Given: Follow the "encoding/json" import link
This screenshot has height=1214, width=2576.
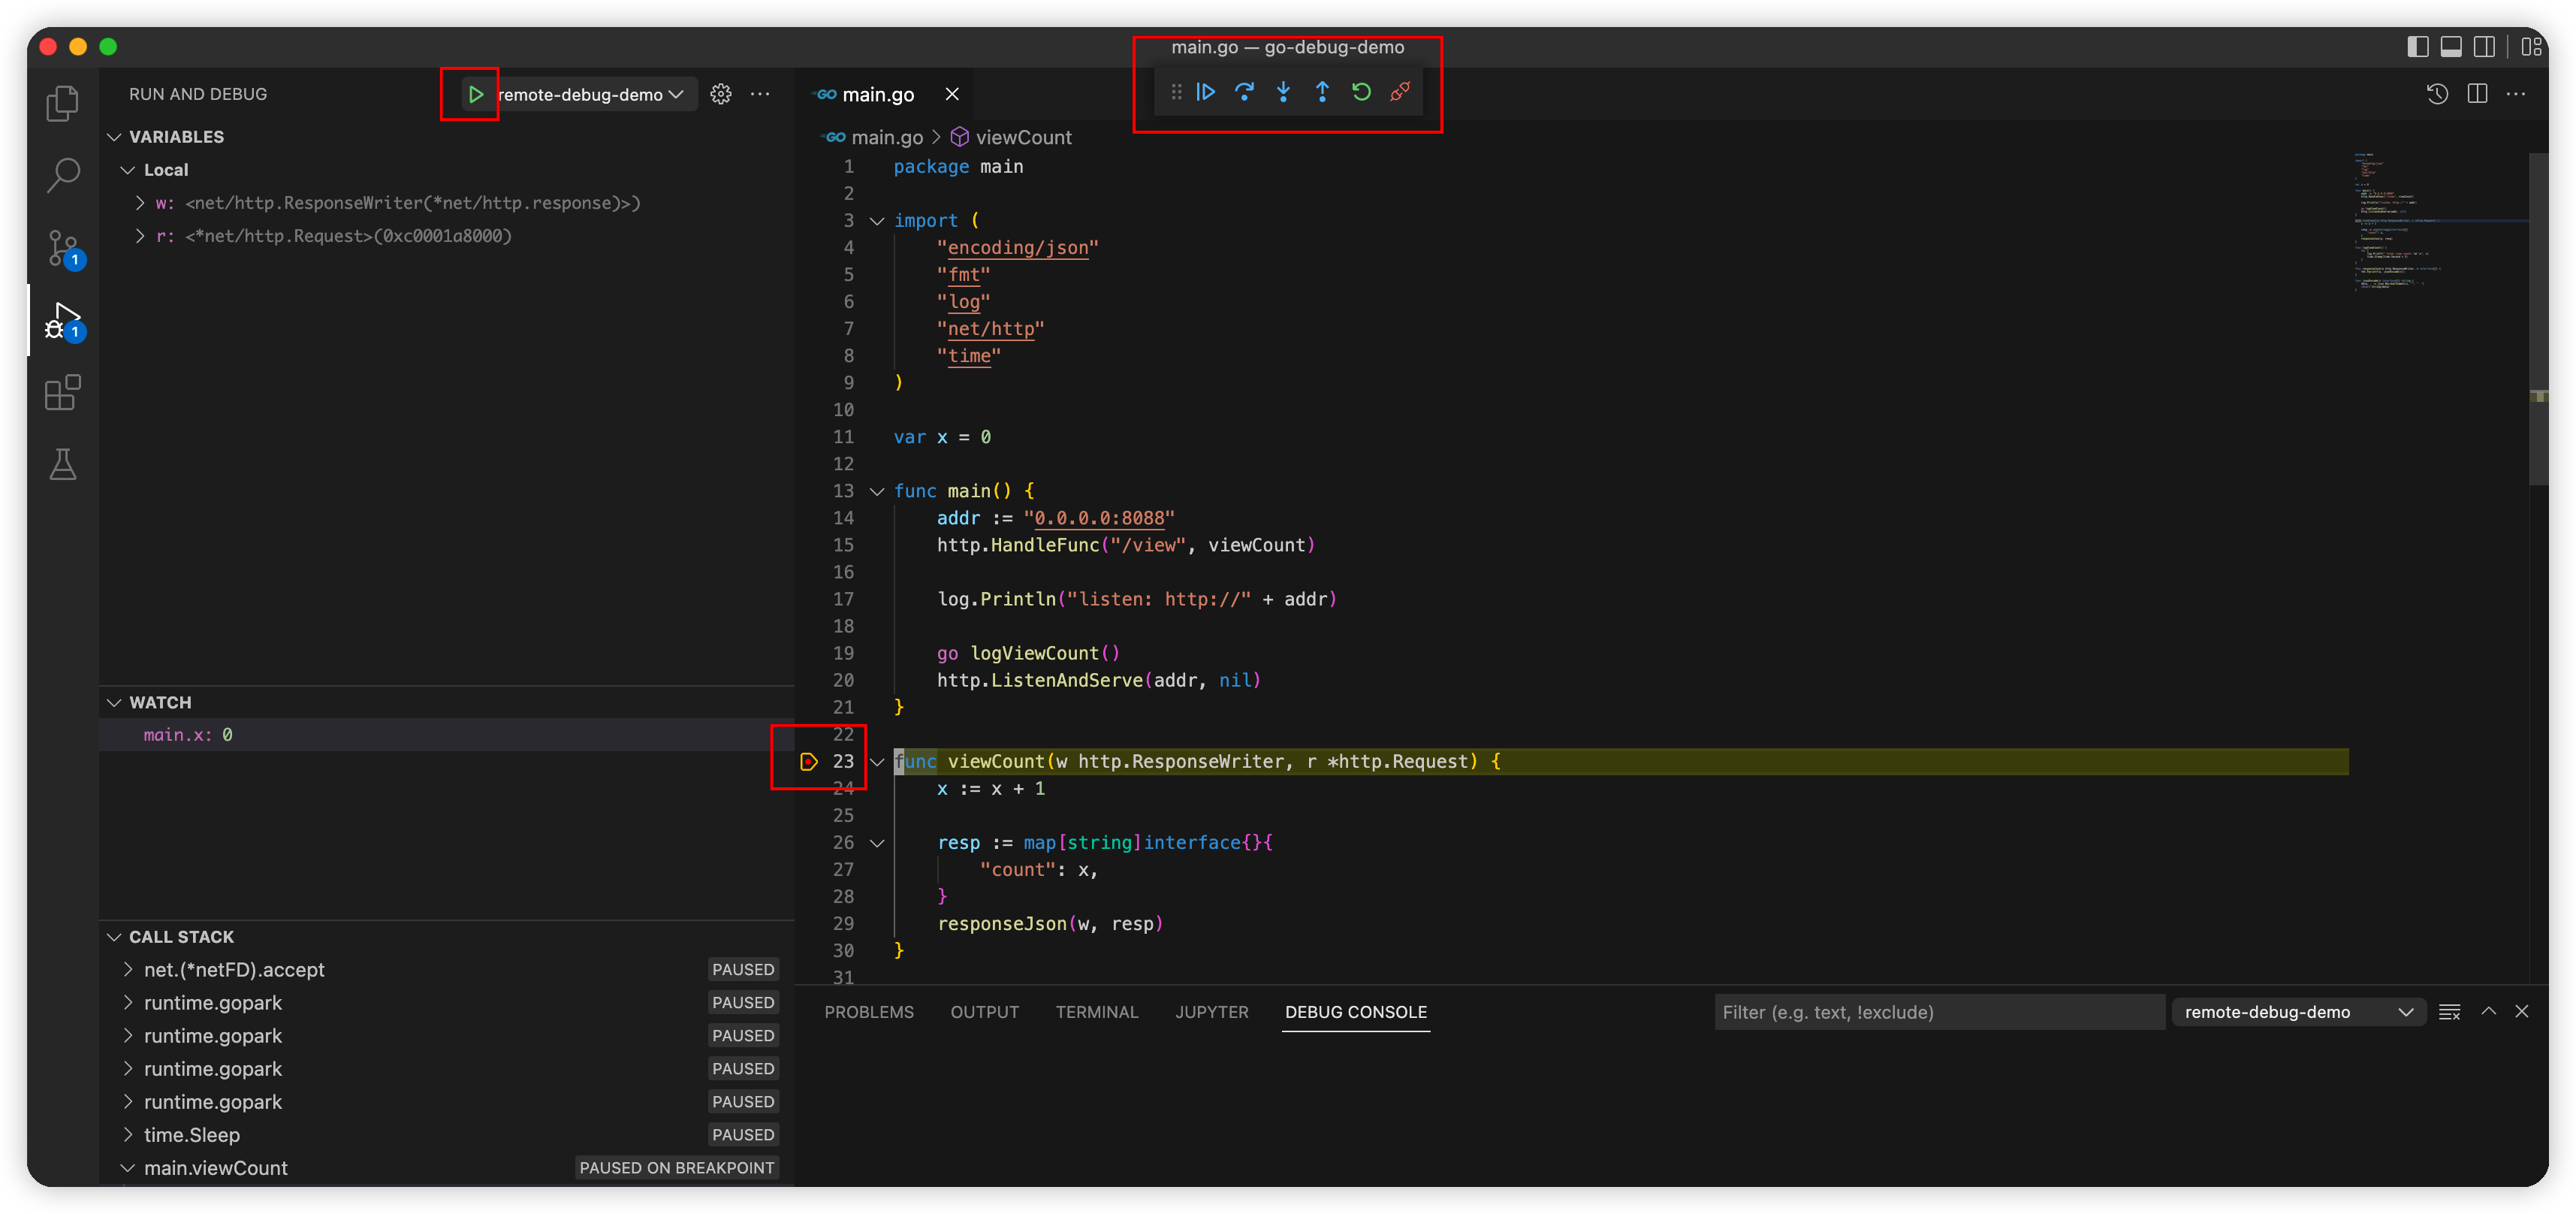Looking at the screenshot, I should pyautogui.click(x=1017, y=248).
